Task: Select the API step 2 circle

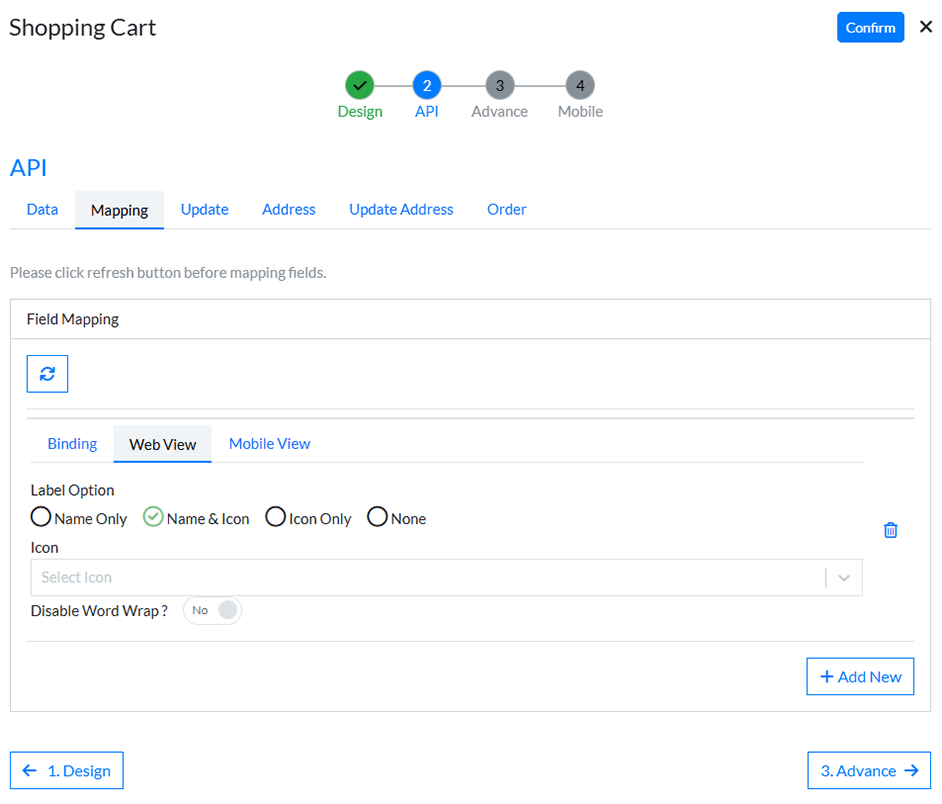Action: pyautogui.click(x=427, y=86)
